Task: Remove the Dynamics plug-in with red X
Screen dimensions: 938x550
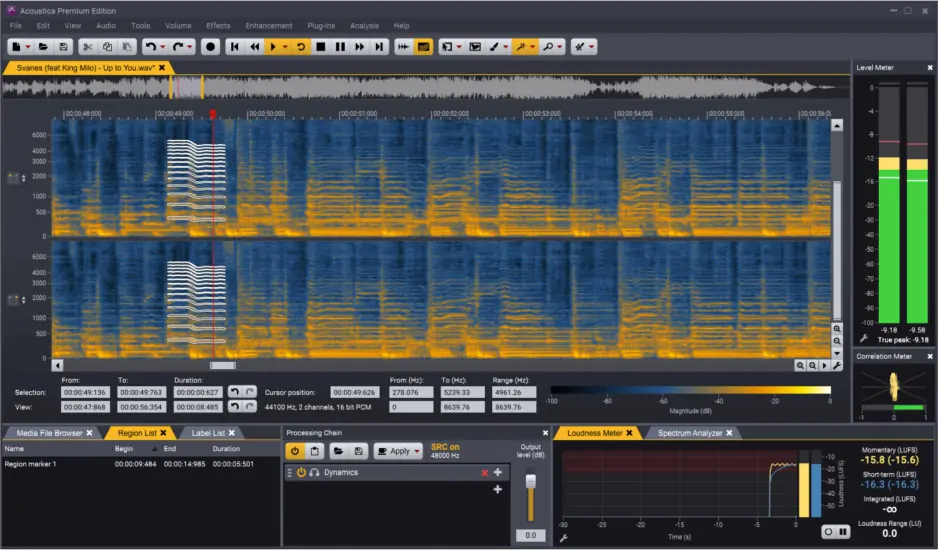Action: (485, 472)
